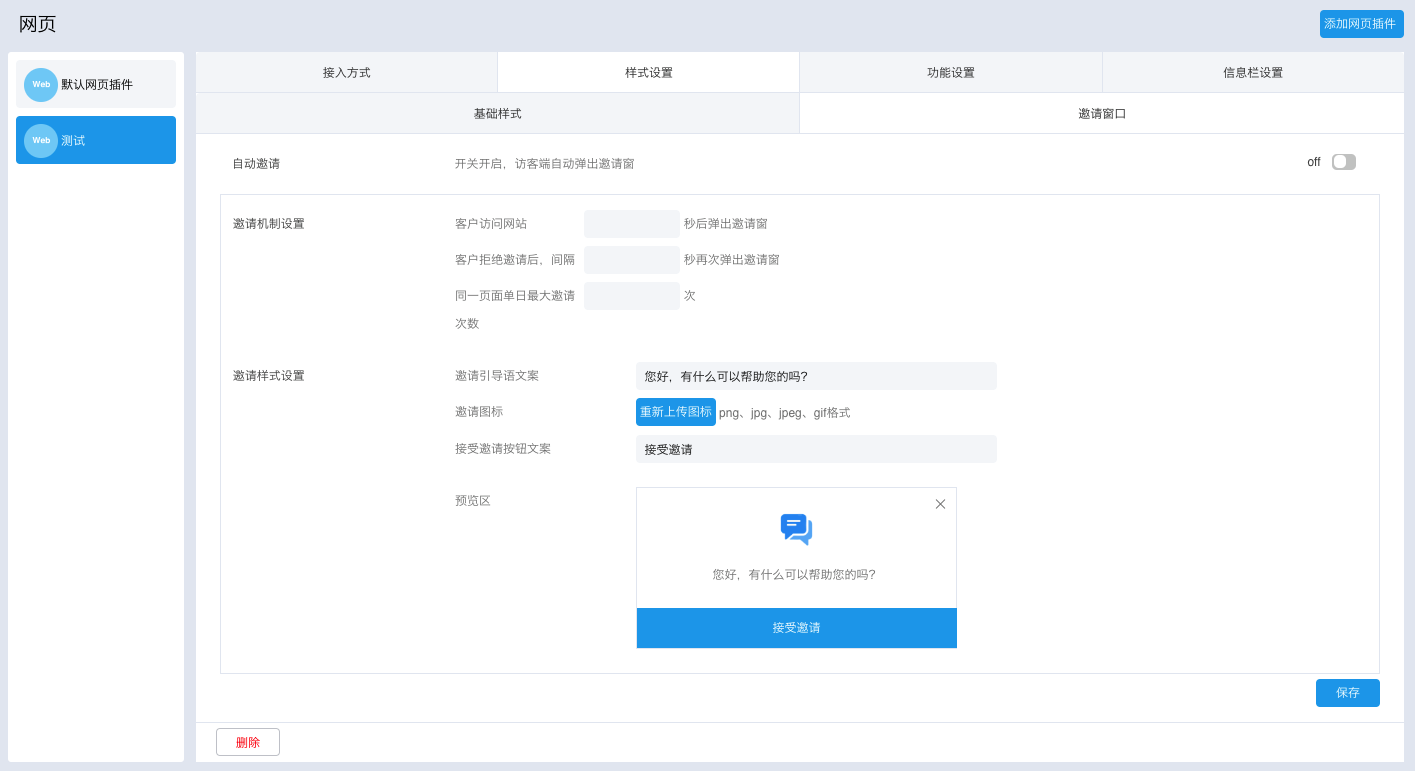This screenshot has width=1415, height=771.
Task: Click the Web icon beside 默认网页插件
Action: tap(41, 85)
